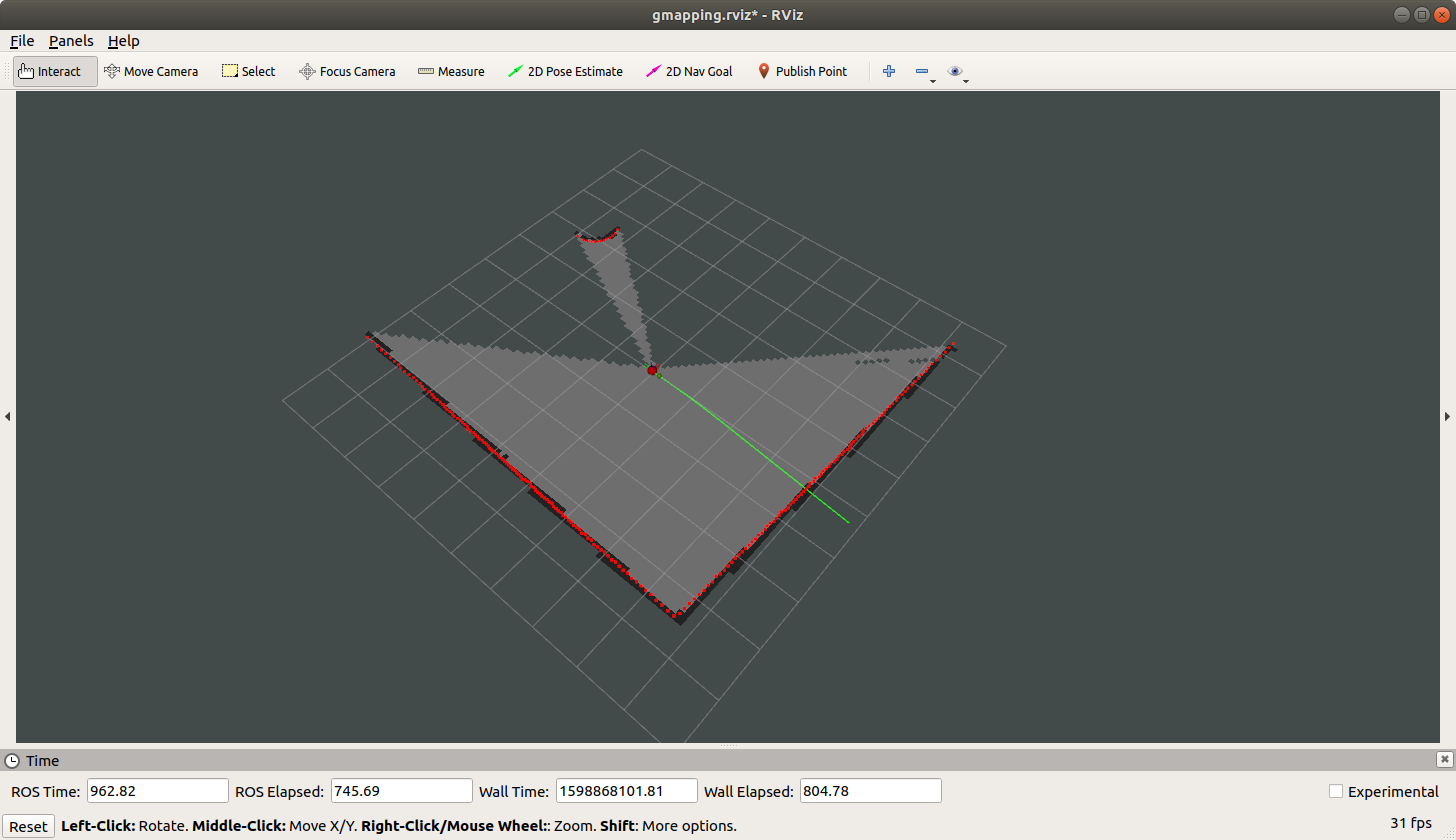
Task: Select the Interact tool
Action: click(x=55, y=71)
